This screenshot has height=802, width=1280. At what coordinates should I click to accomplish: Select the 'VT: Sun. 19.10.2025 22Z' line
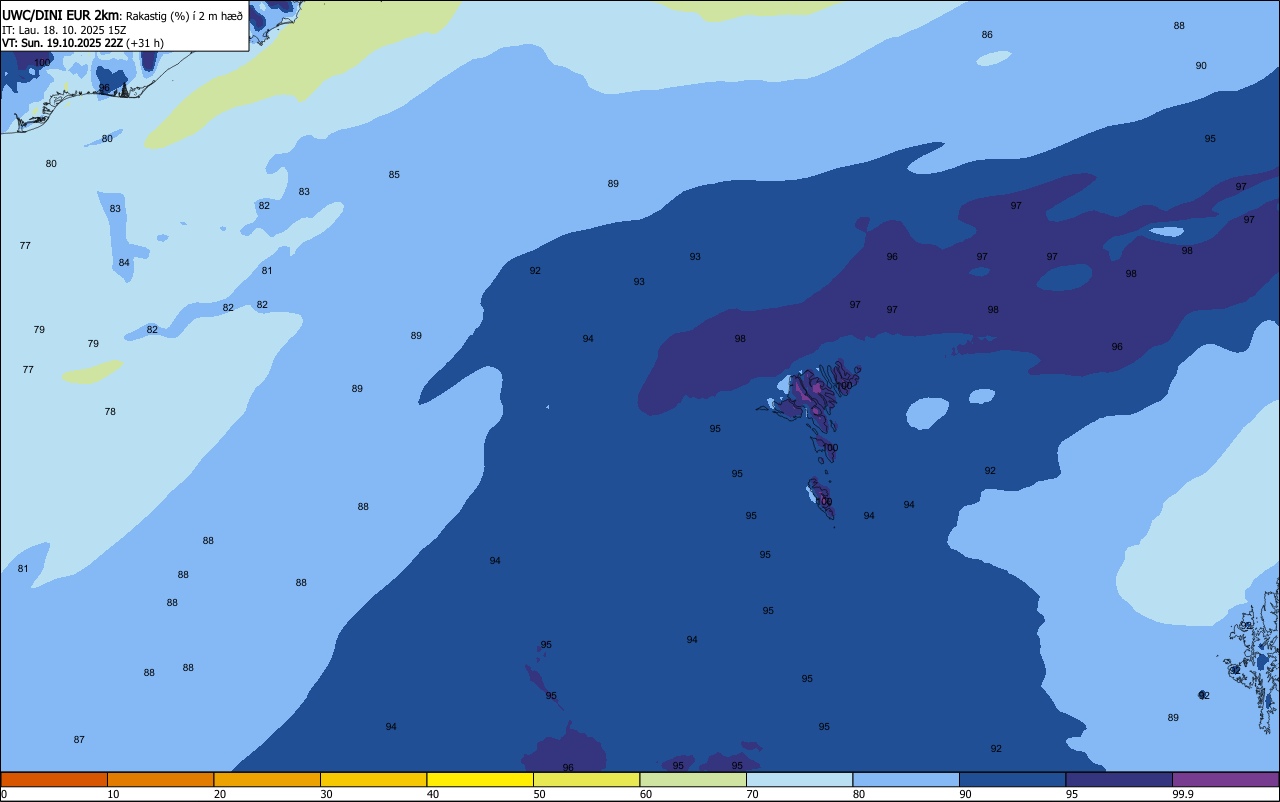point(61,43)
